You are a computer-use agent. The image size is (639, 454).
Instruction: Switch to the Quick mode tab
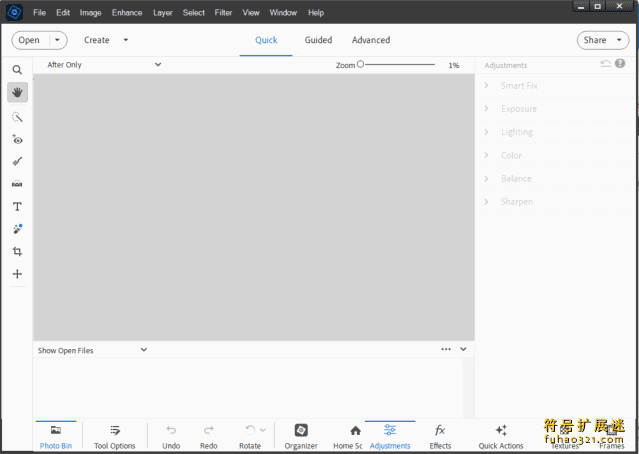click(266, 40)
